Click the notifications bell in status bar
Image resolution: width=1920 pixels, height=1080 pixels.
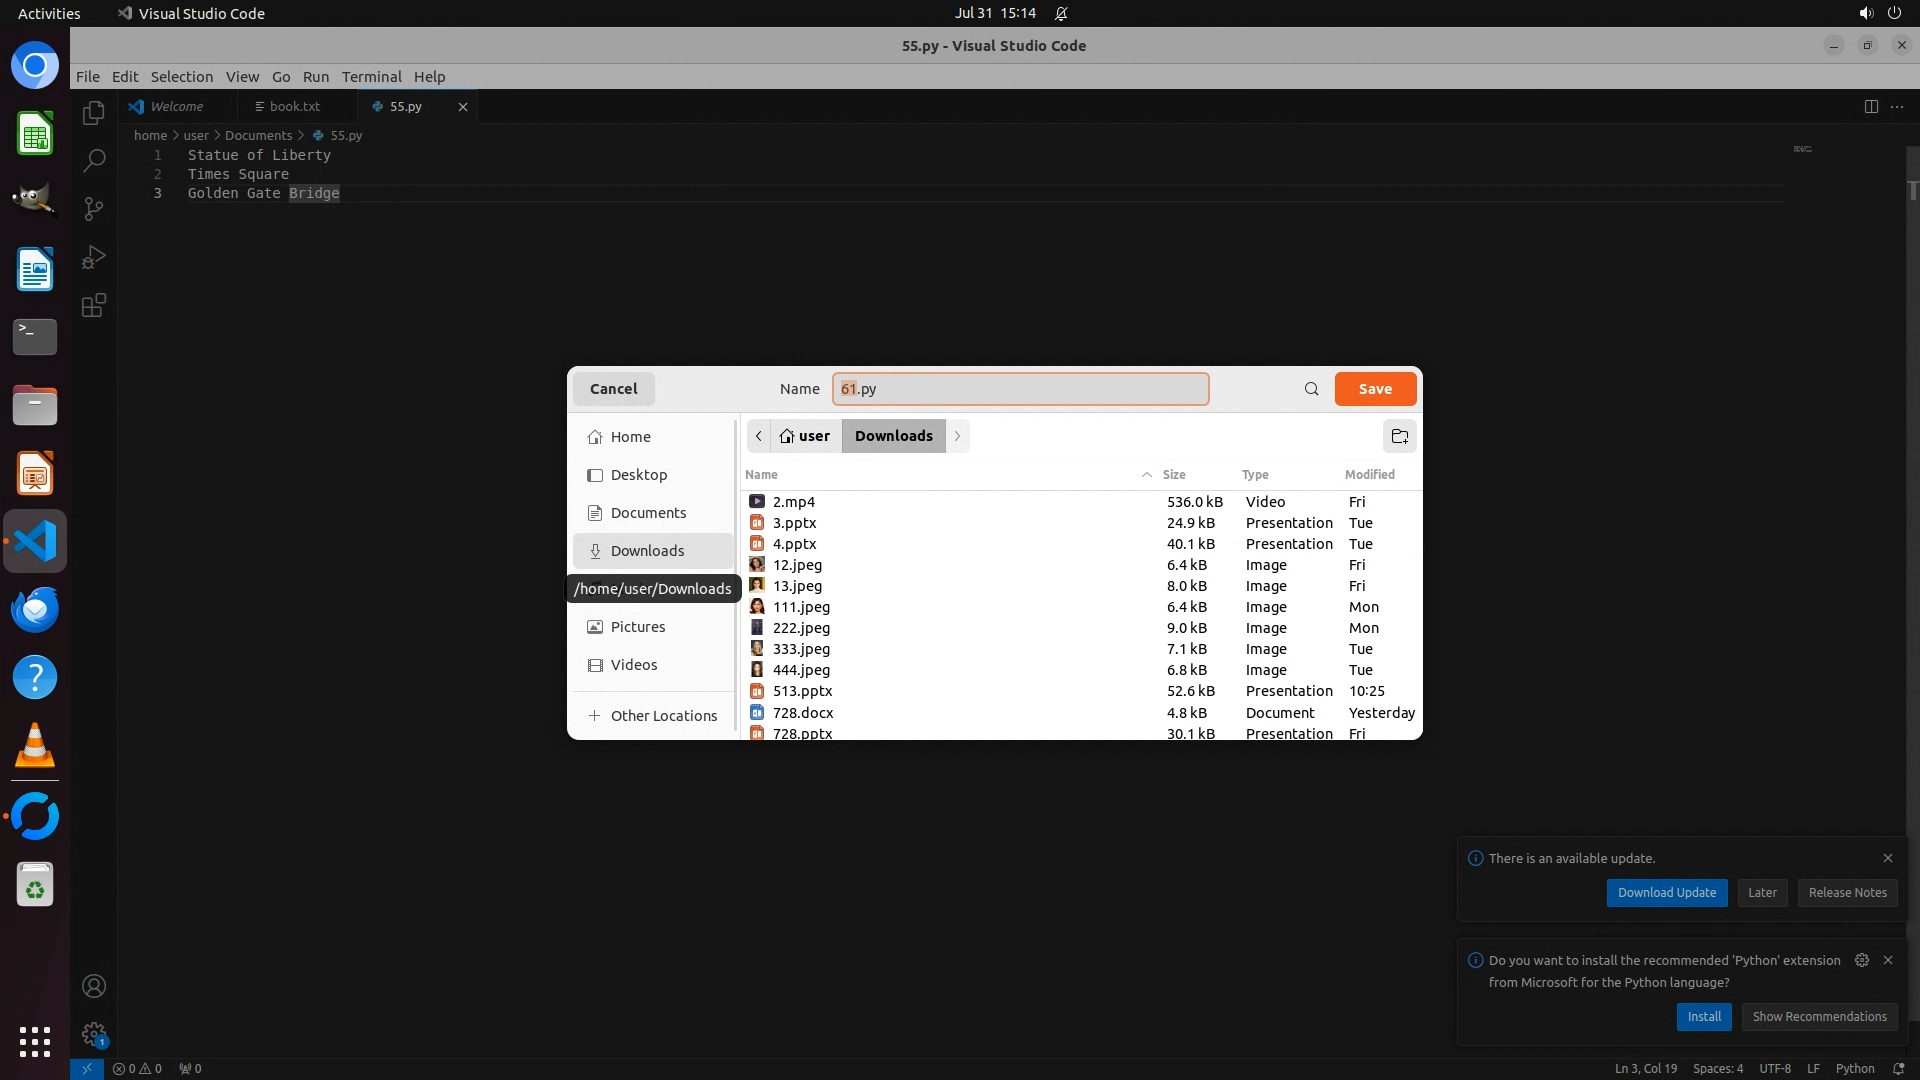pos(1898,1068)
